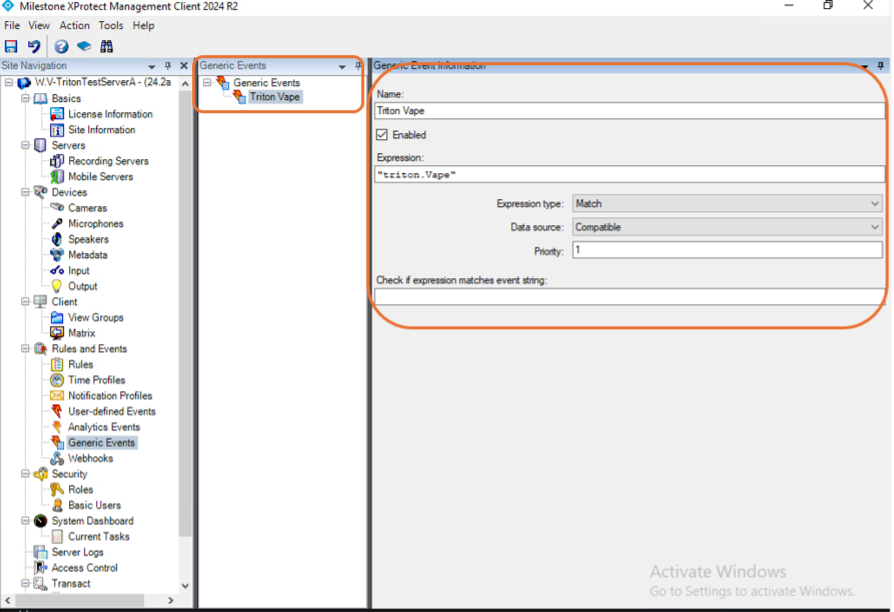Open the Help menu
Screen dimensions: 894x612
click(144, 26)
